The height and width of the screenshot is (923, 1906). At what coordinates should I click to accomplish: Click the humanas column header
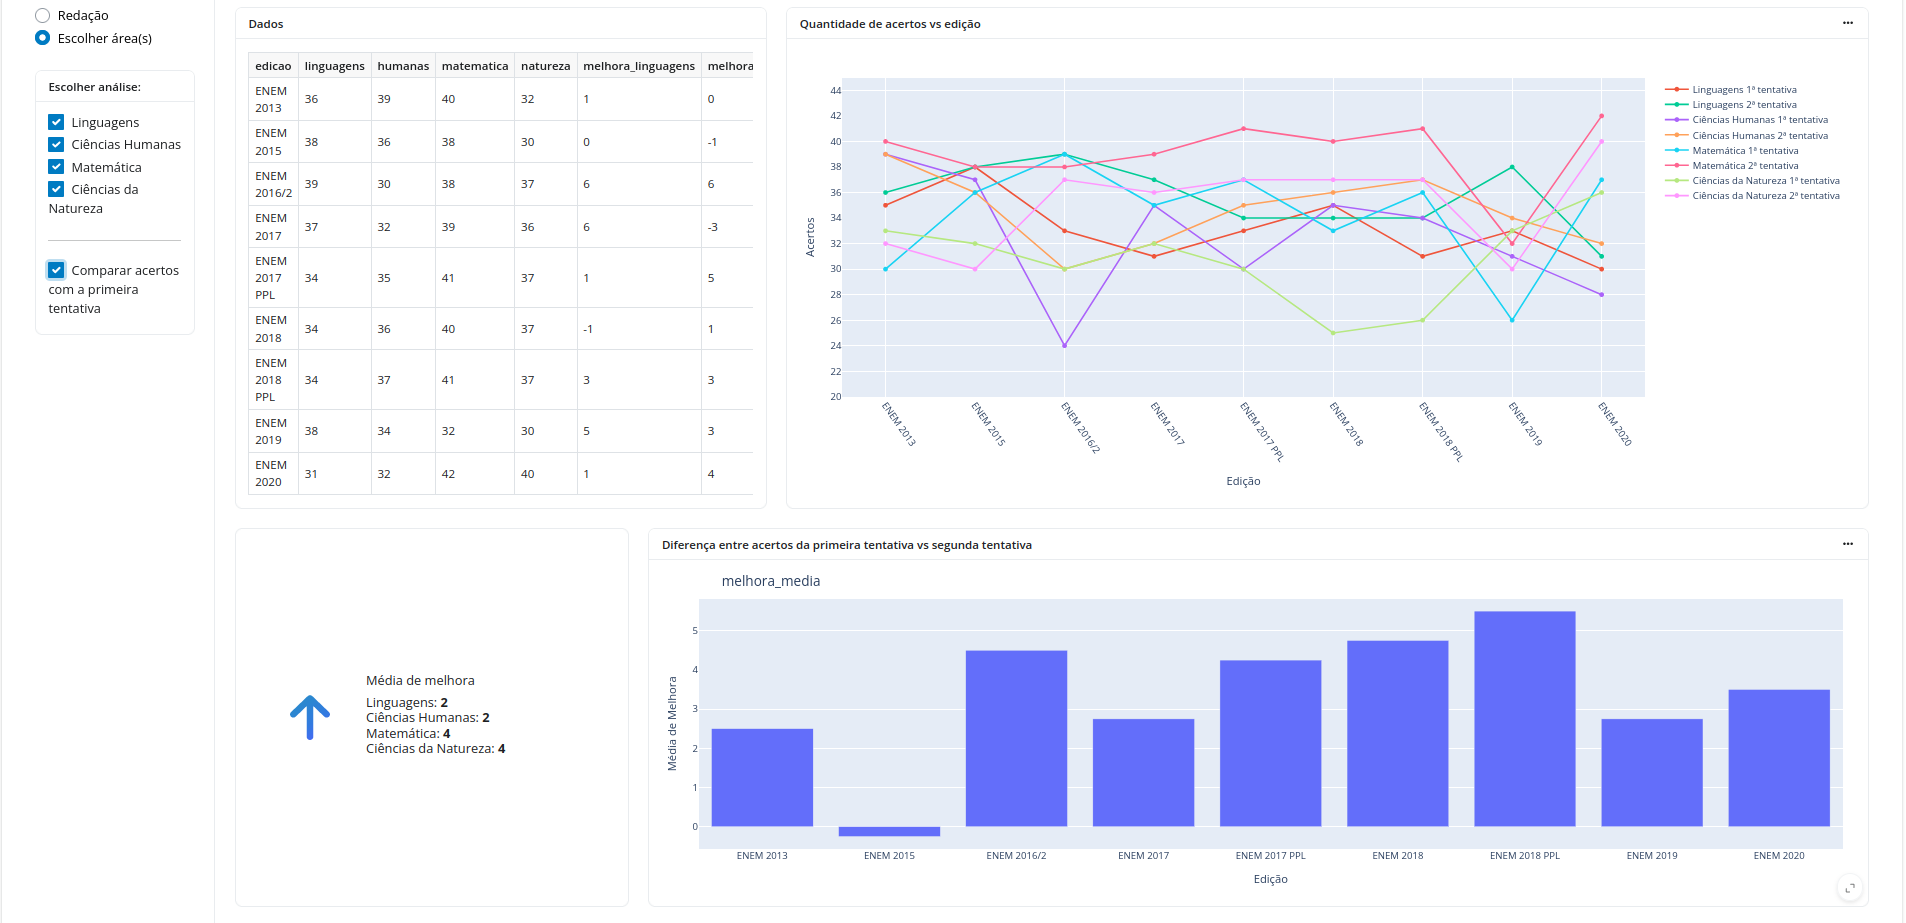click(403, 66)
